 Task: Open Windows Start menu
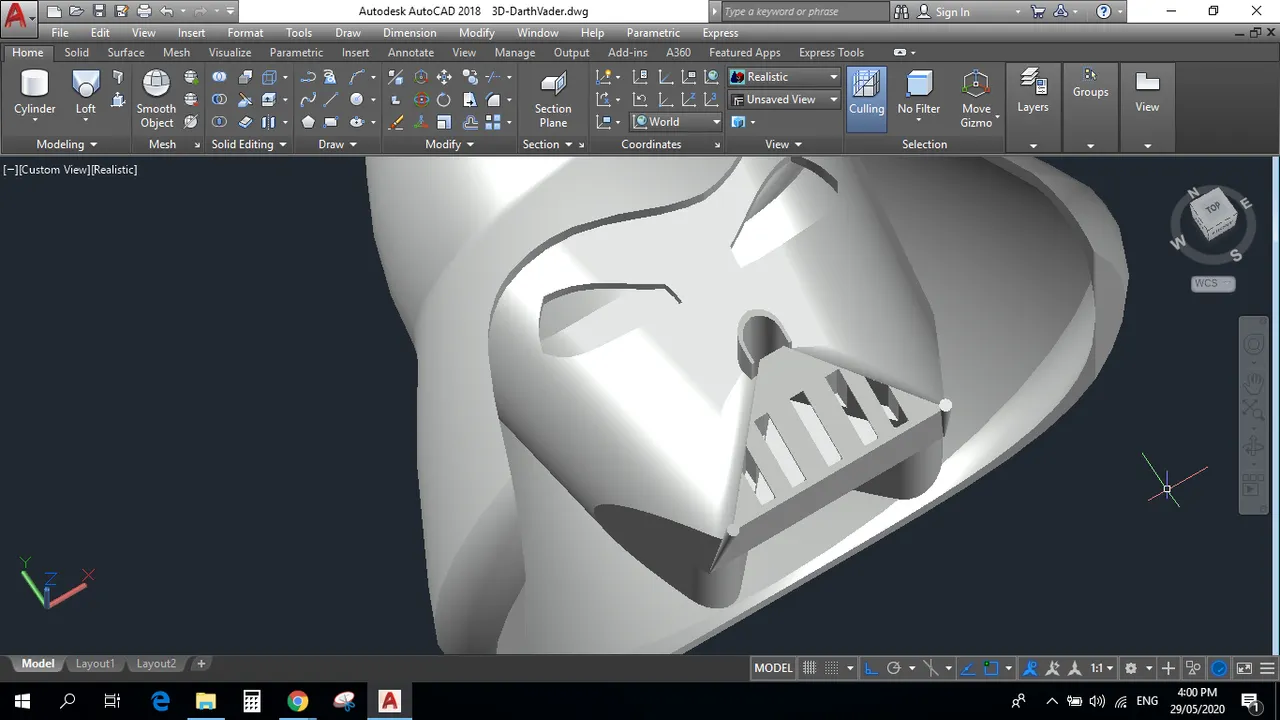(x=22, y=701)
